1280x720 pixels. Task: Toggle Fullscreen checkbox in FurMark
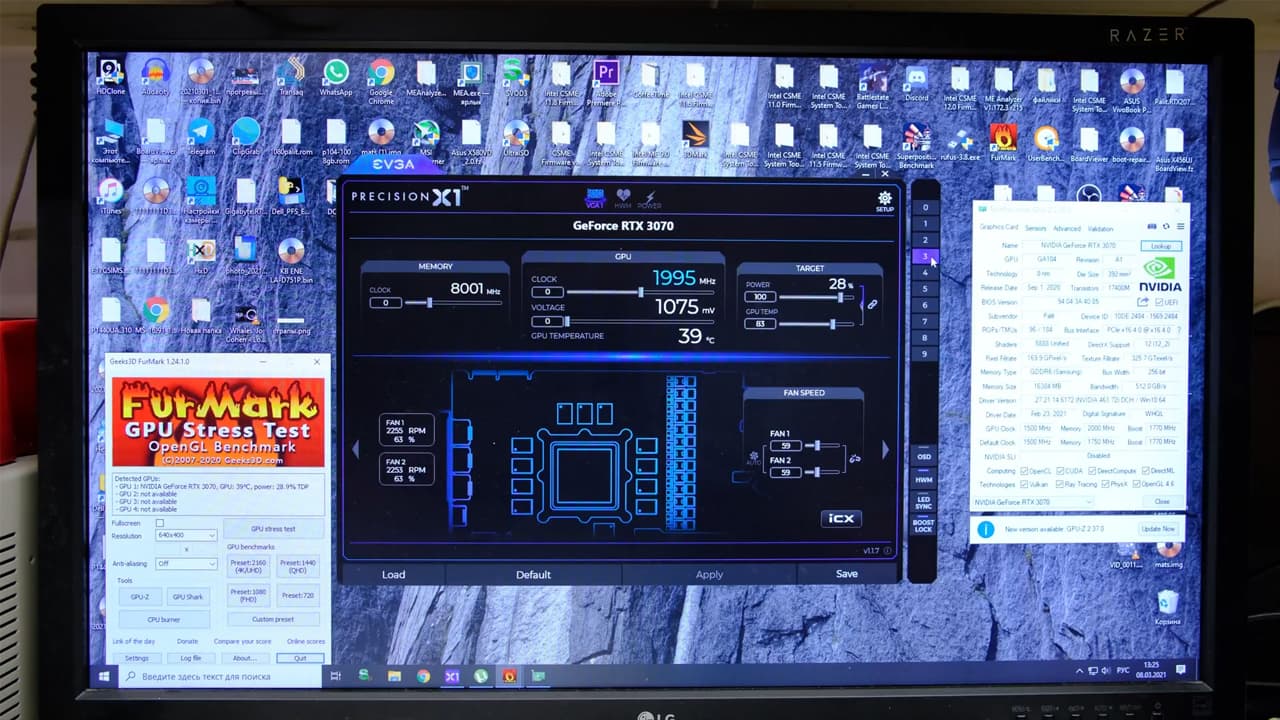[159, 523]
